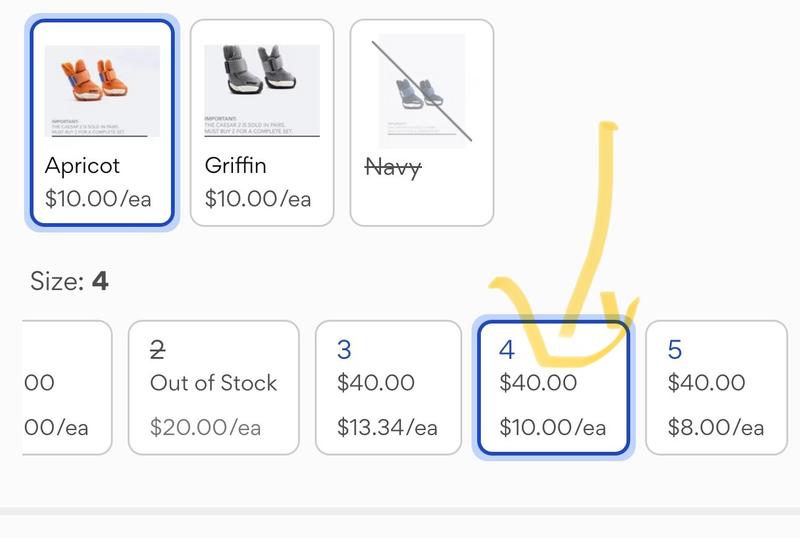
Task: Select the Apricot color option
Action: 102,124
